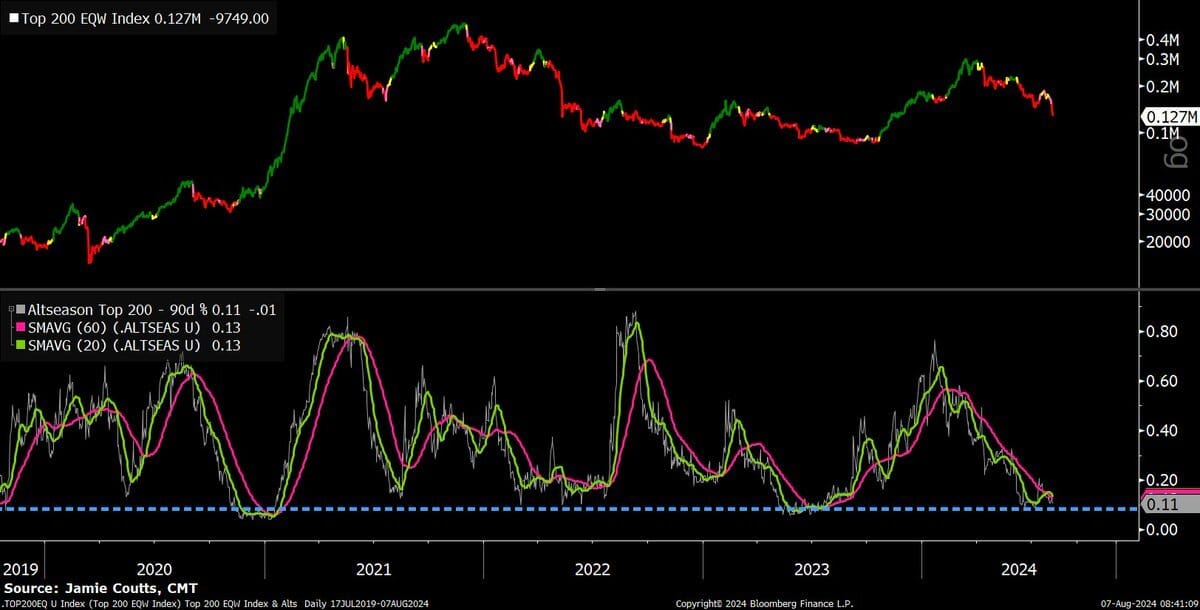
Task: Click the Source: Jamie Coutts, CMT text
Action: pos(100,587)
